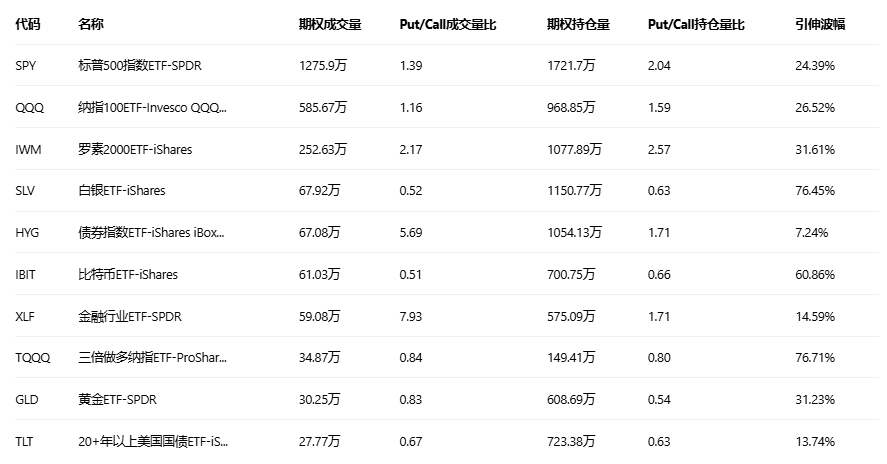The image size is (887, 464).
Task: Click the 76.71% implied volatility cell
Action: click(815, 358)
